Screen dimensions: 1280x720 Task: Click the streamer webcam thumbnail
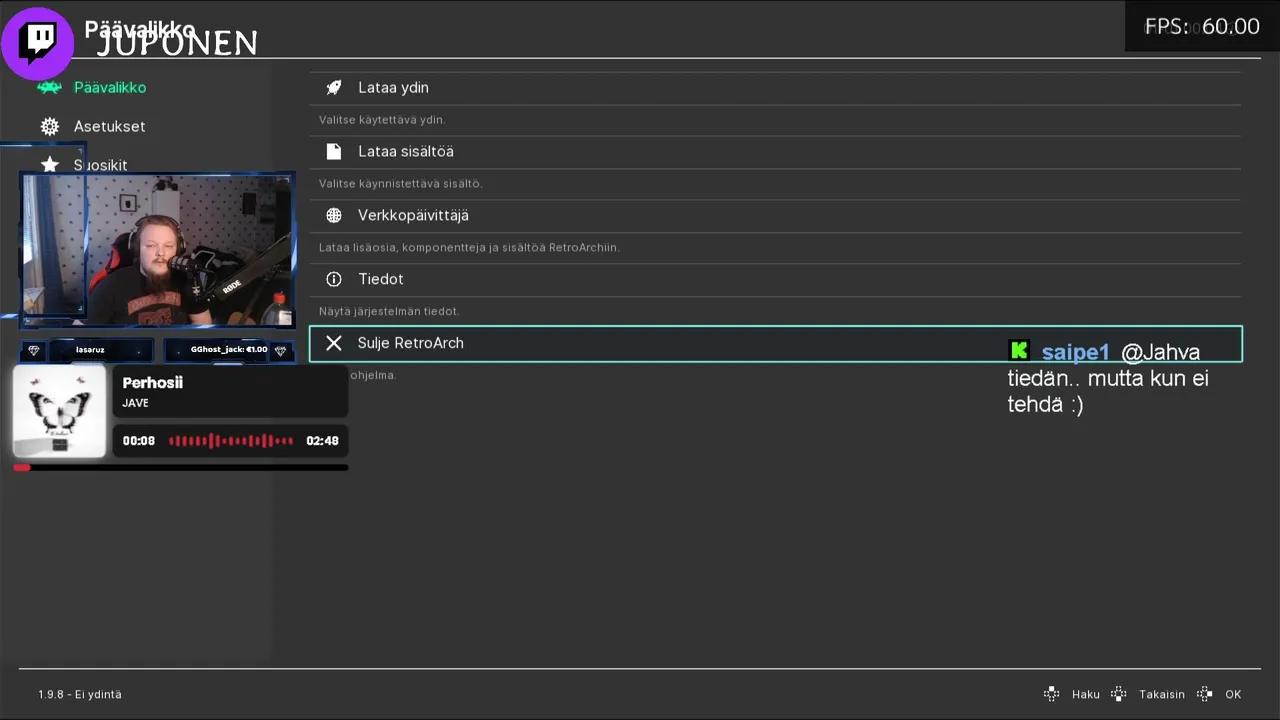point(157,249)
